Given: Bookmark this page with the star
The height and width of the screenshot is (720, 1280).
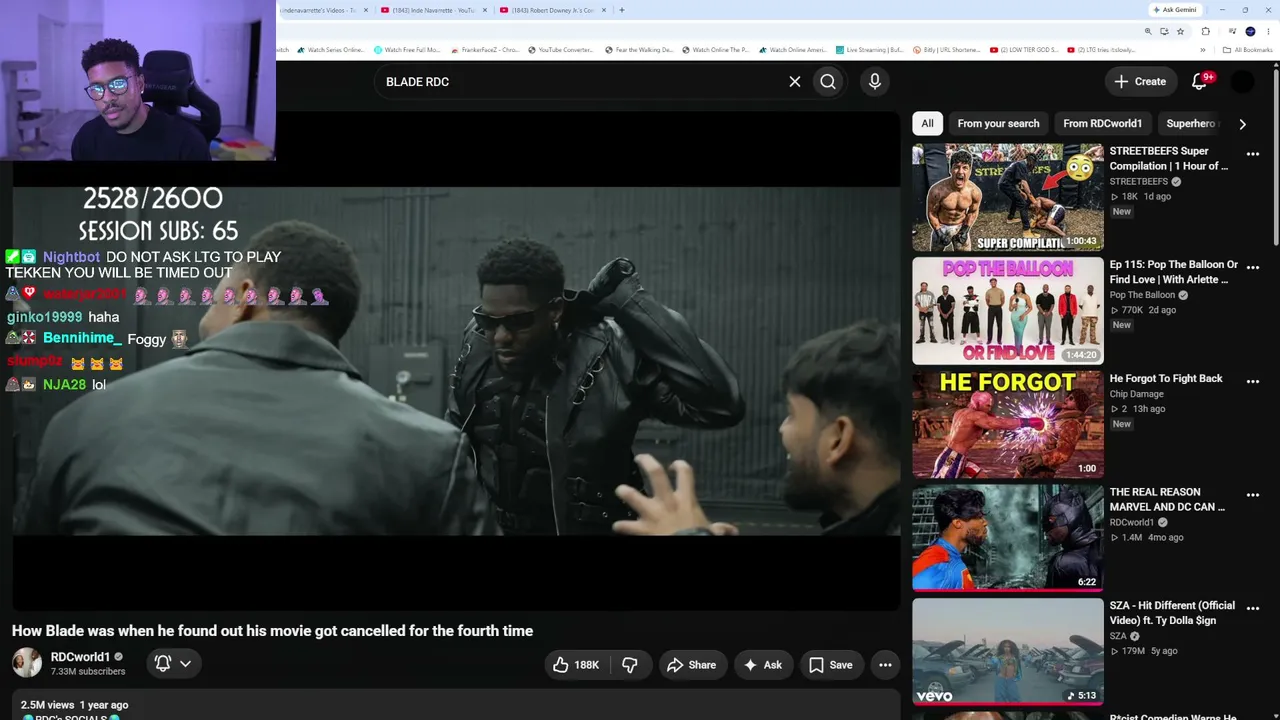Looking at the screenshot, I should (x=1180, y=31).
